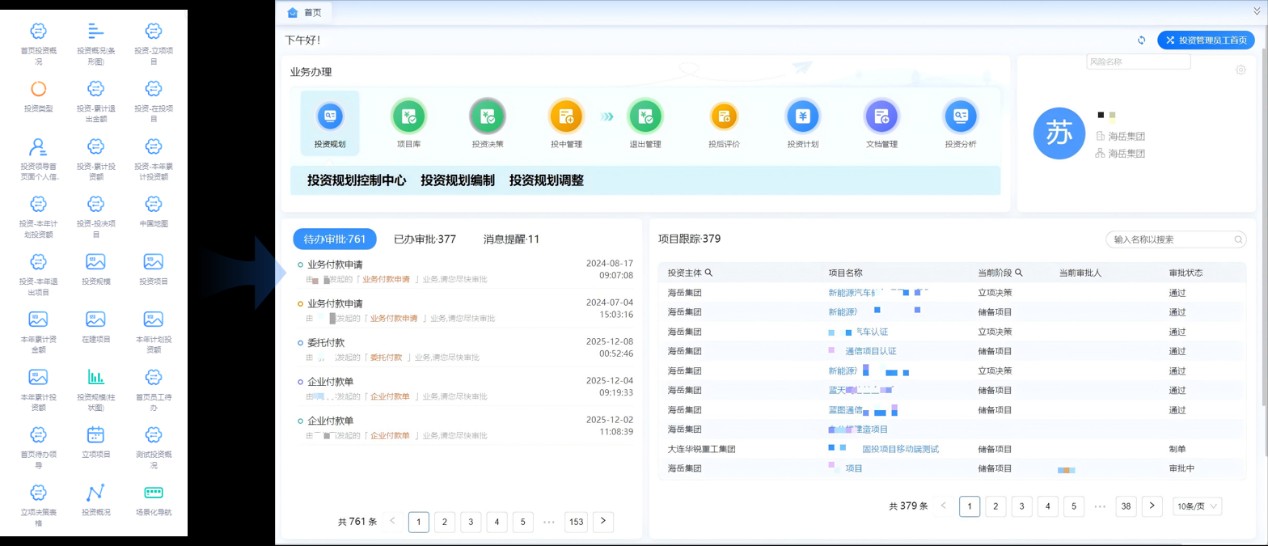The height and width of the screenshot is (546, 1268).
Task: Select the 退出管理 icon
Action: click(645, 118)
